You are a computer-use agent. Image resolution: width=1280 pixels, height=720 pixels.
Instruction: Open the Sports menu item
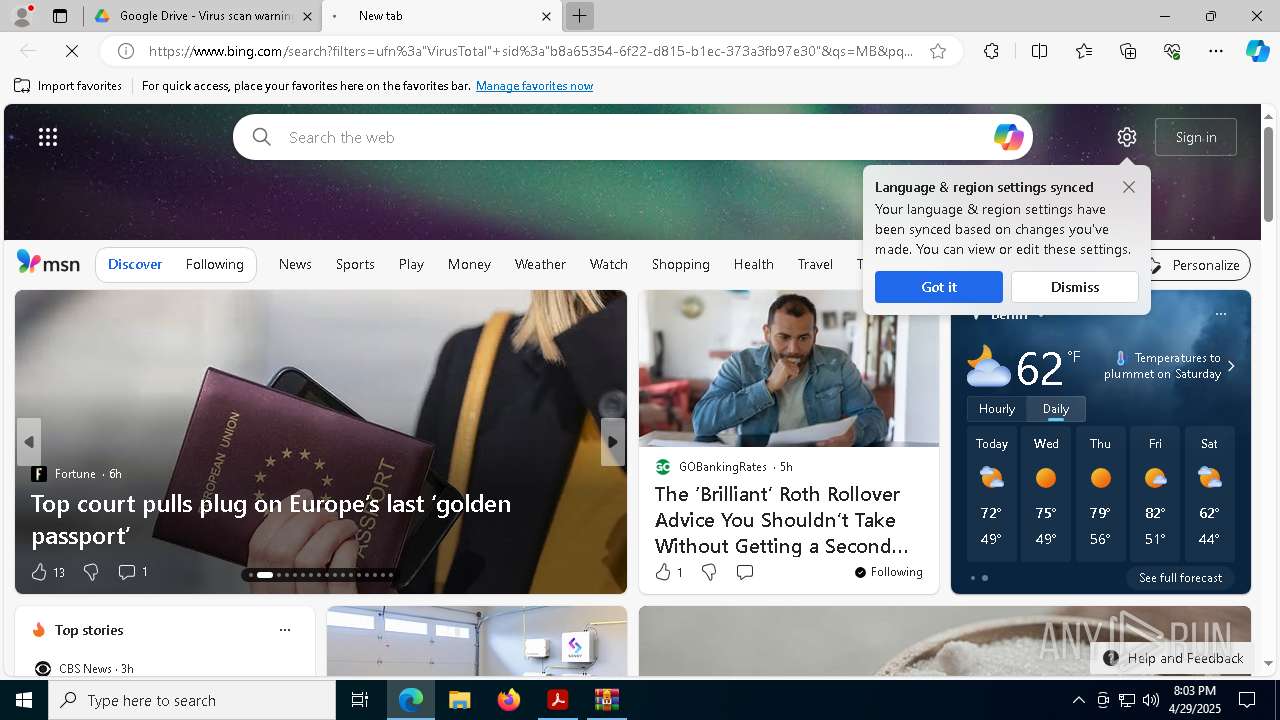(x=355, y=264)
